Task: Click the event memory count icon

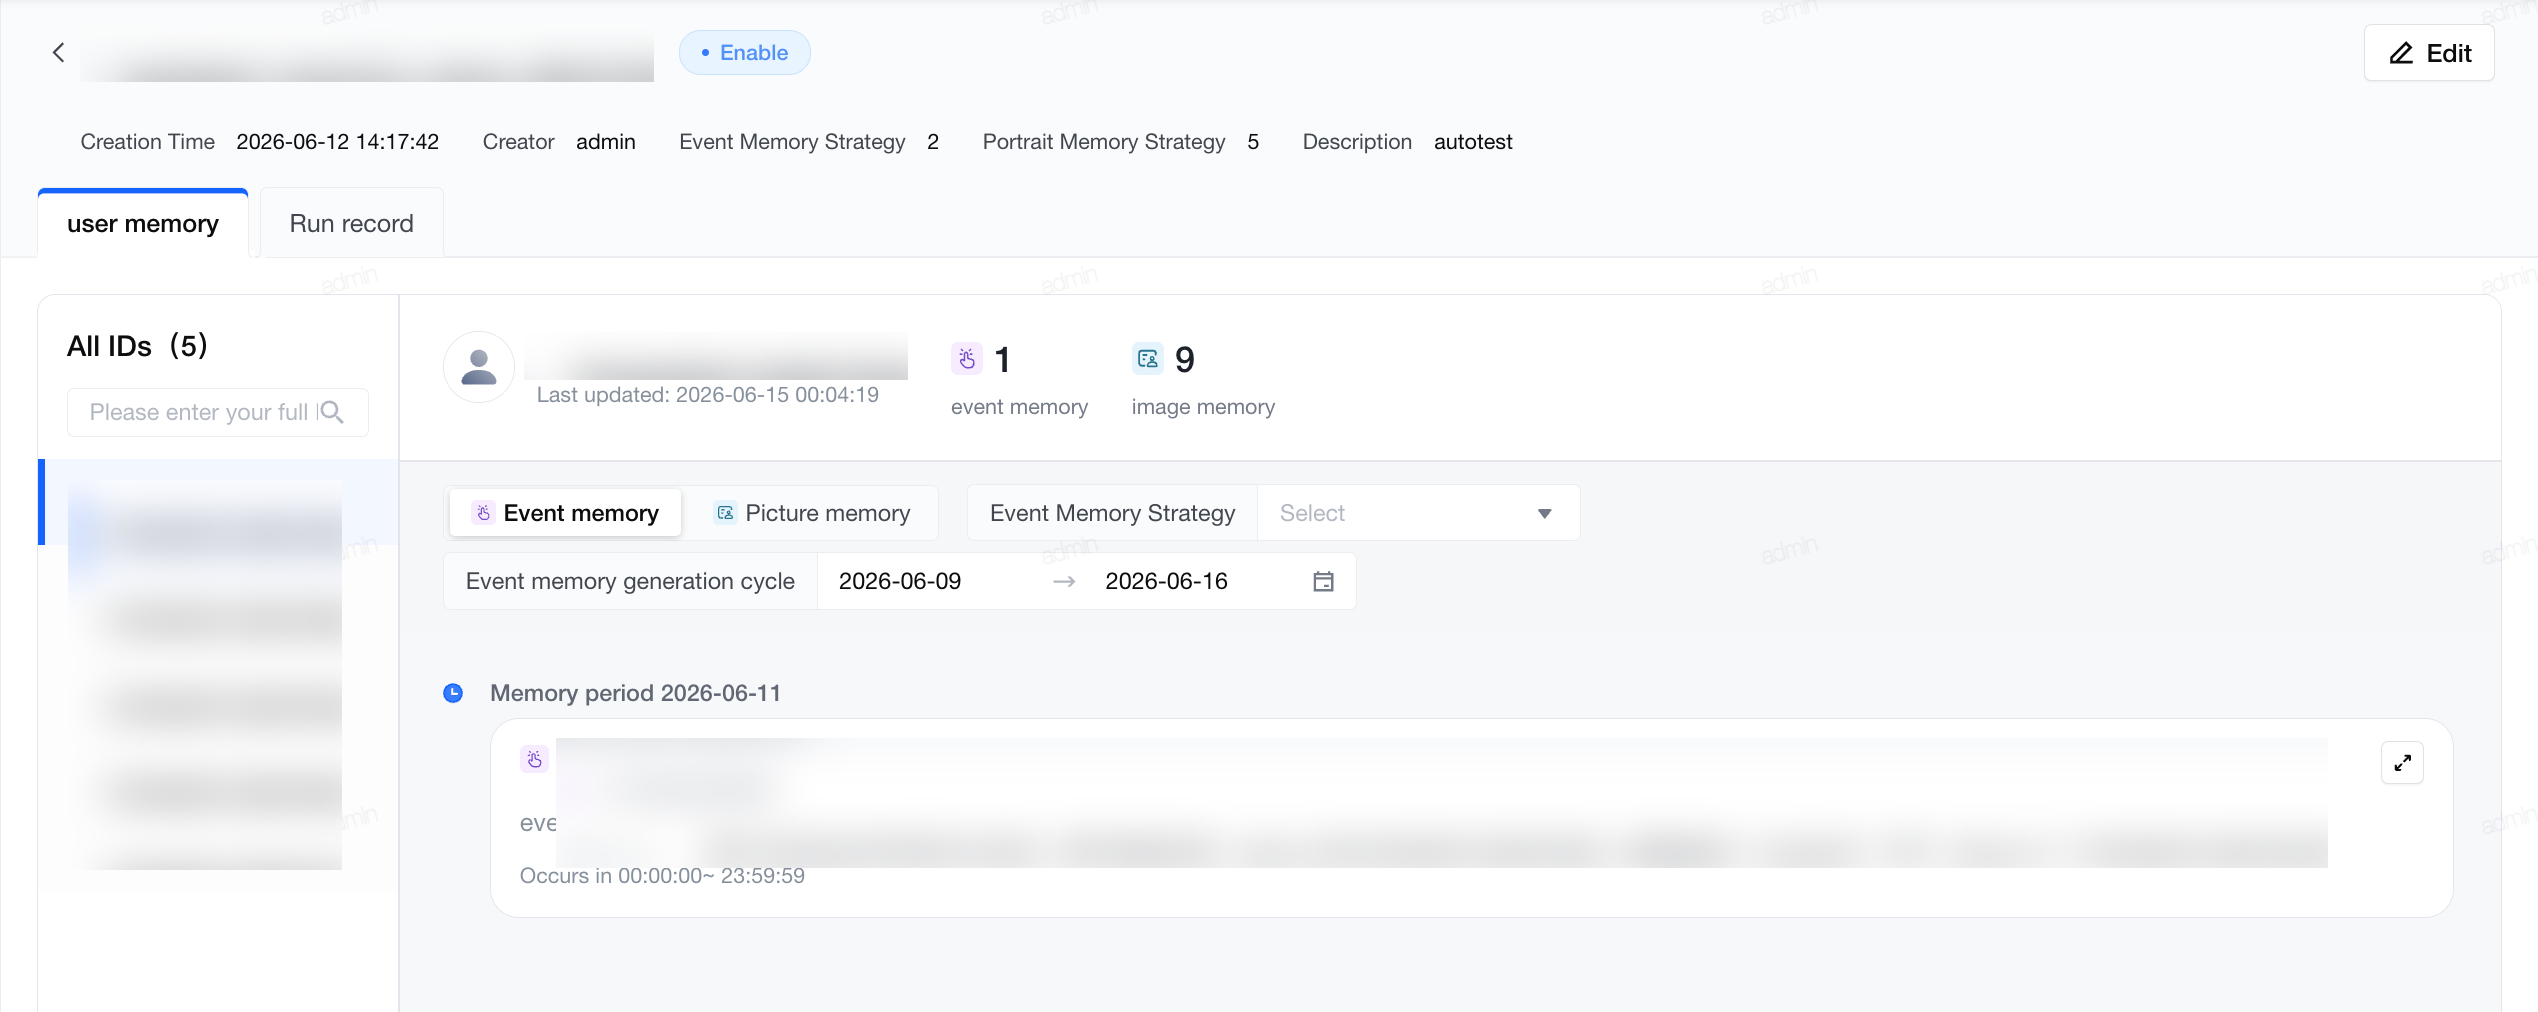Action: click(x=967, y=359)
